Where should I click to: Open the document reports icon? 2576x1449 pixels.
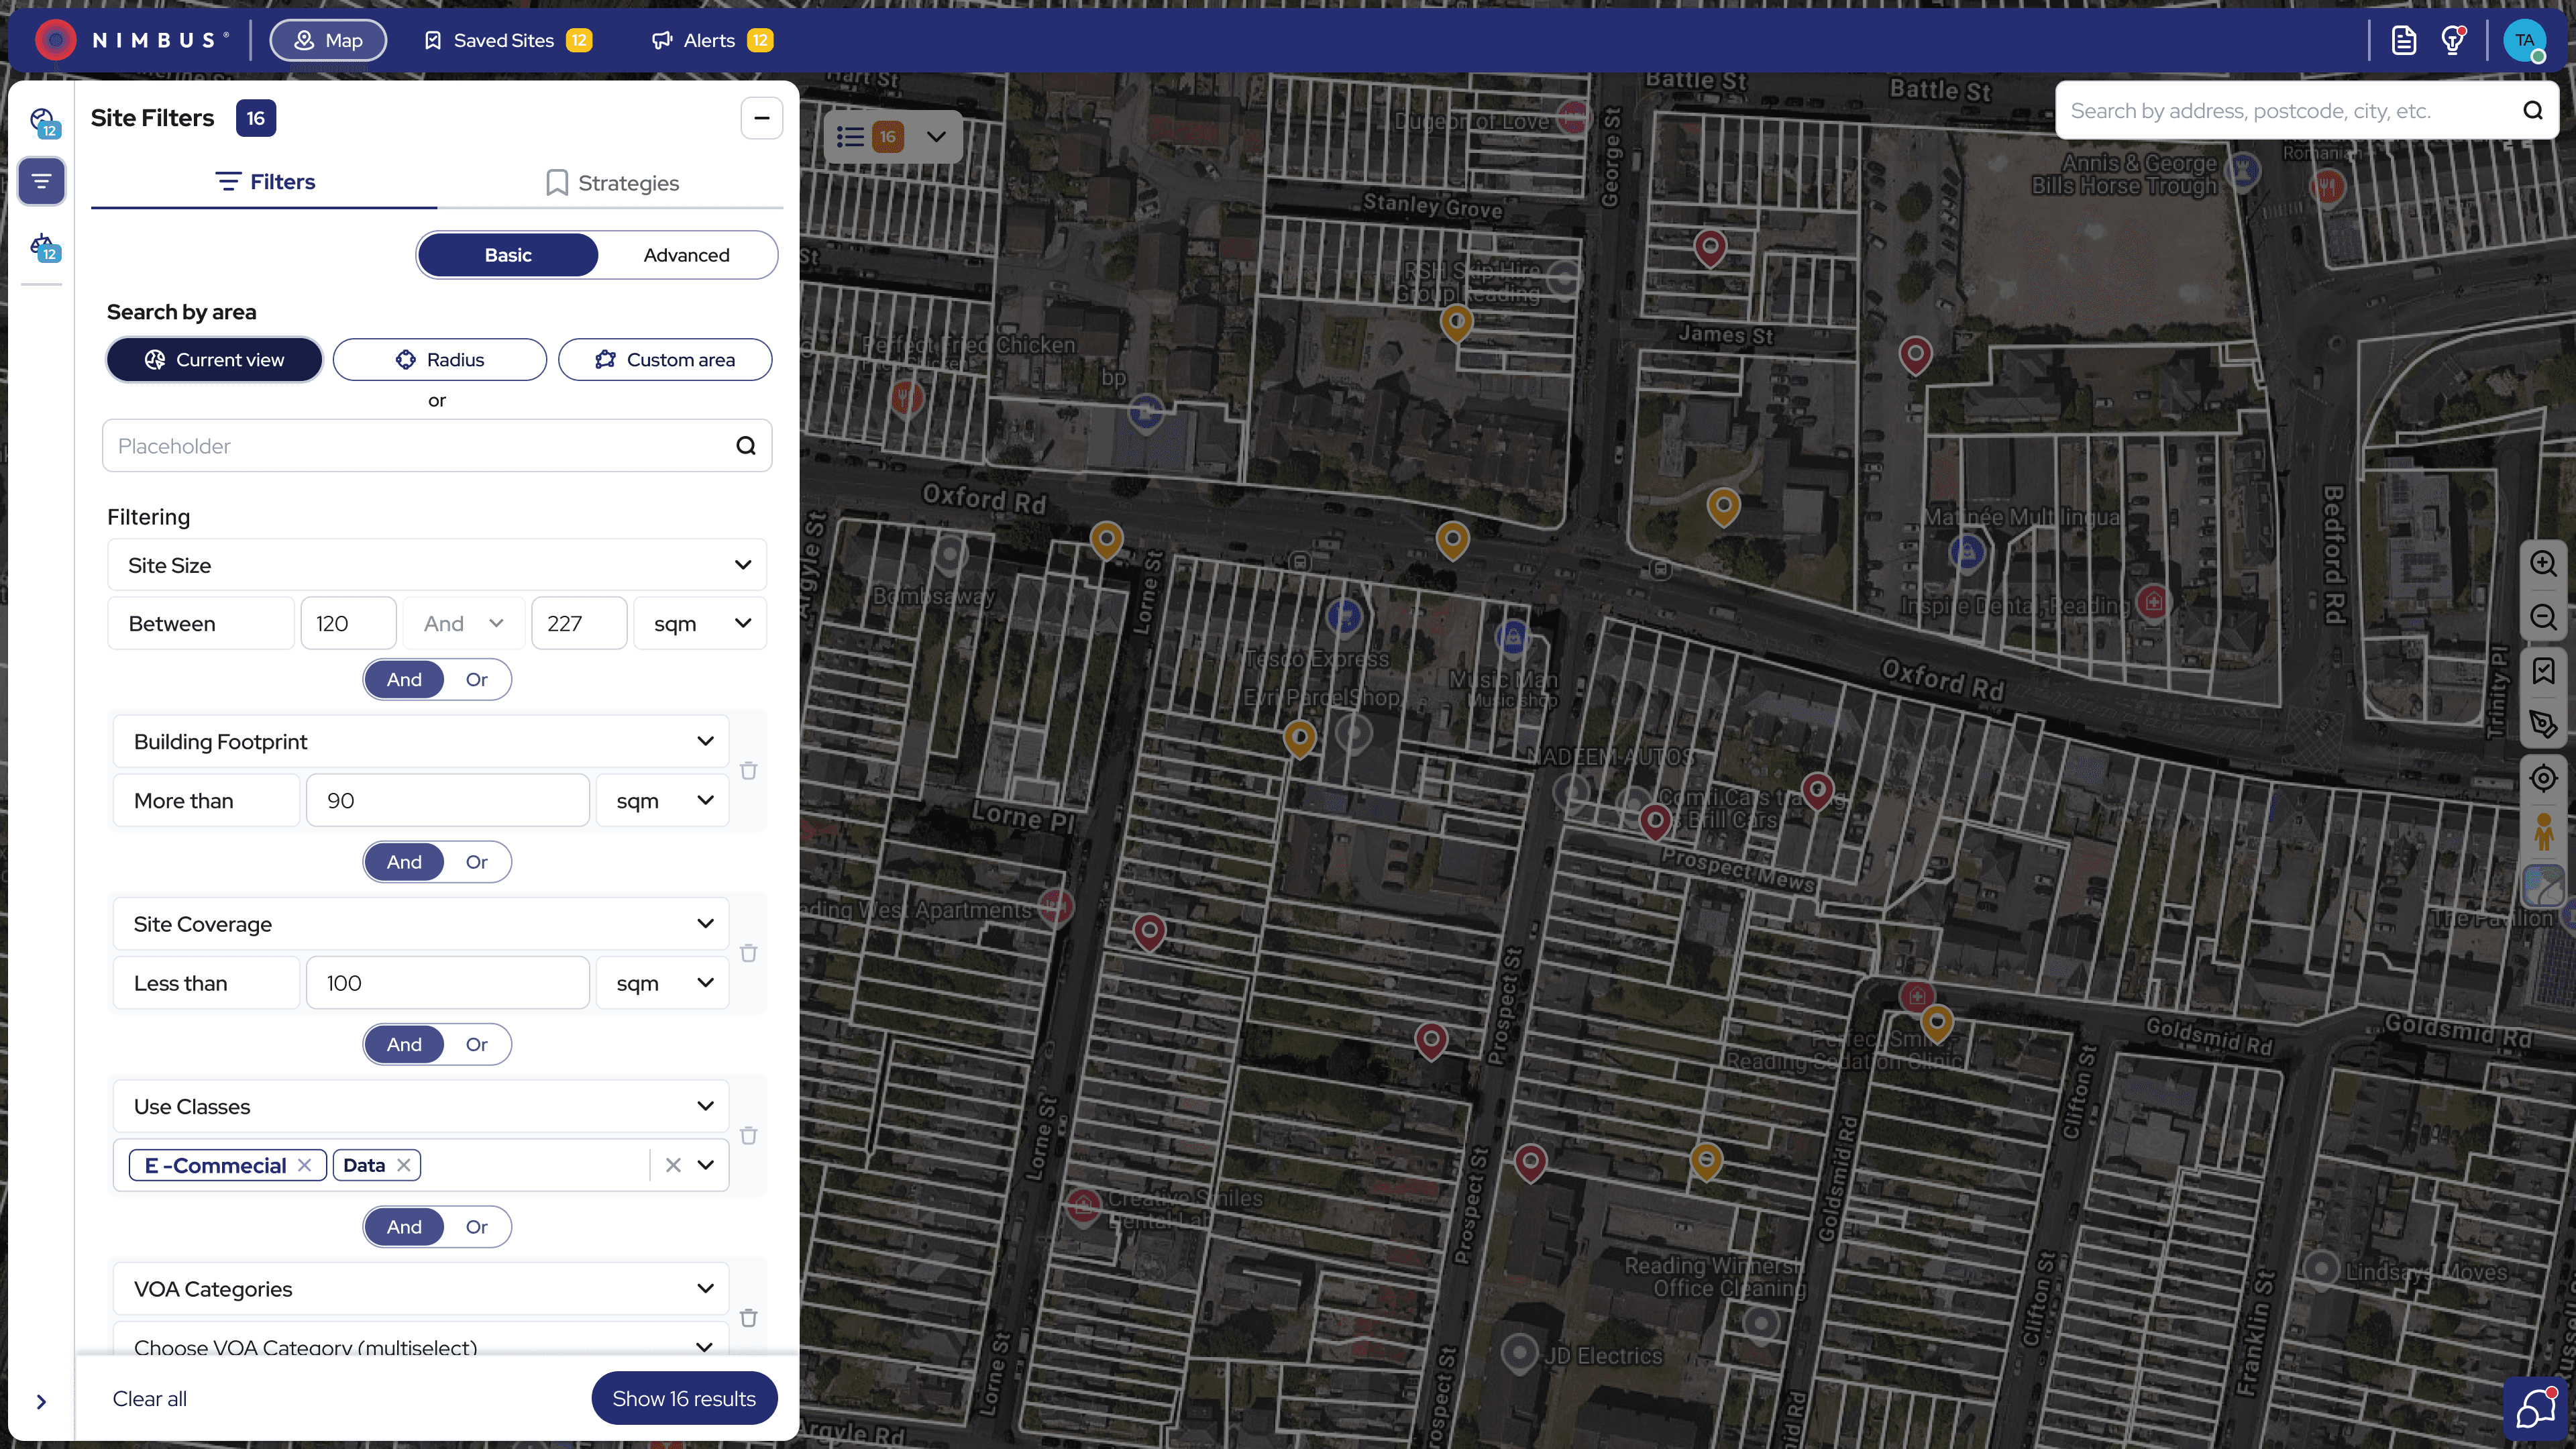2404,40
